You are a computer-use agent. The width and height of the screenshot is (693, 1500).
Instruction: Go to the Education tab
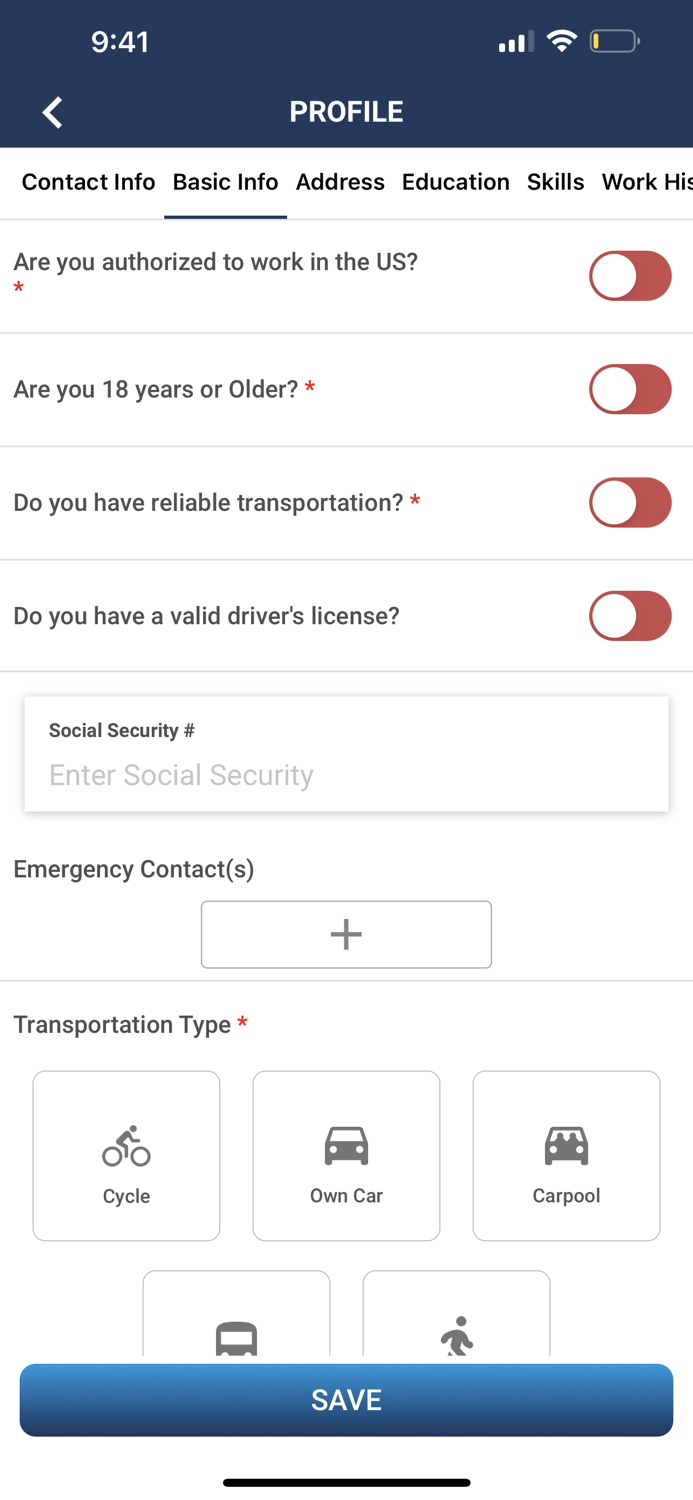pyautogui.click(x=456, y=182)
